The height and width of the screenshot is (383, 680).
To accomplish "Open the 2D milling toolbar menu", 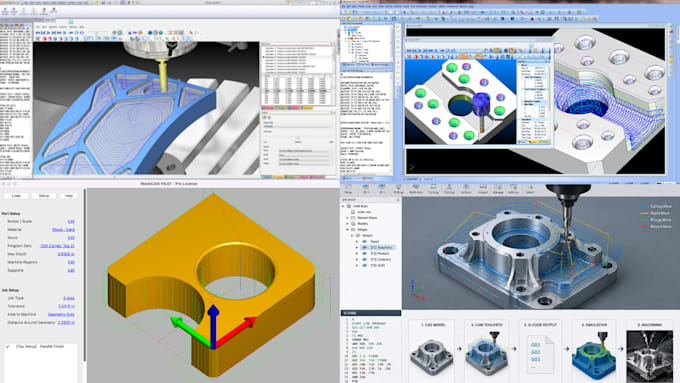I will coord(366,189).
